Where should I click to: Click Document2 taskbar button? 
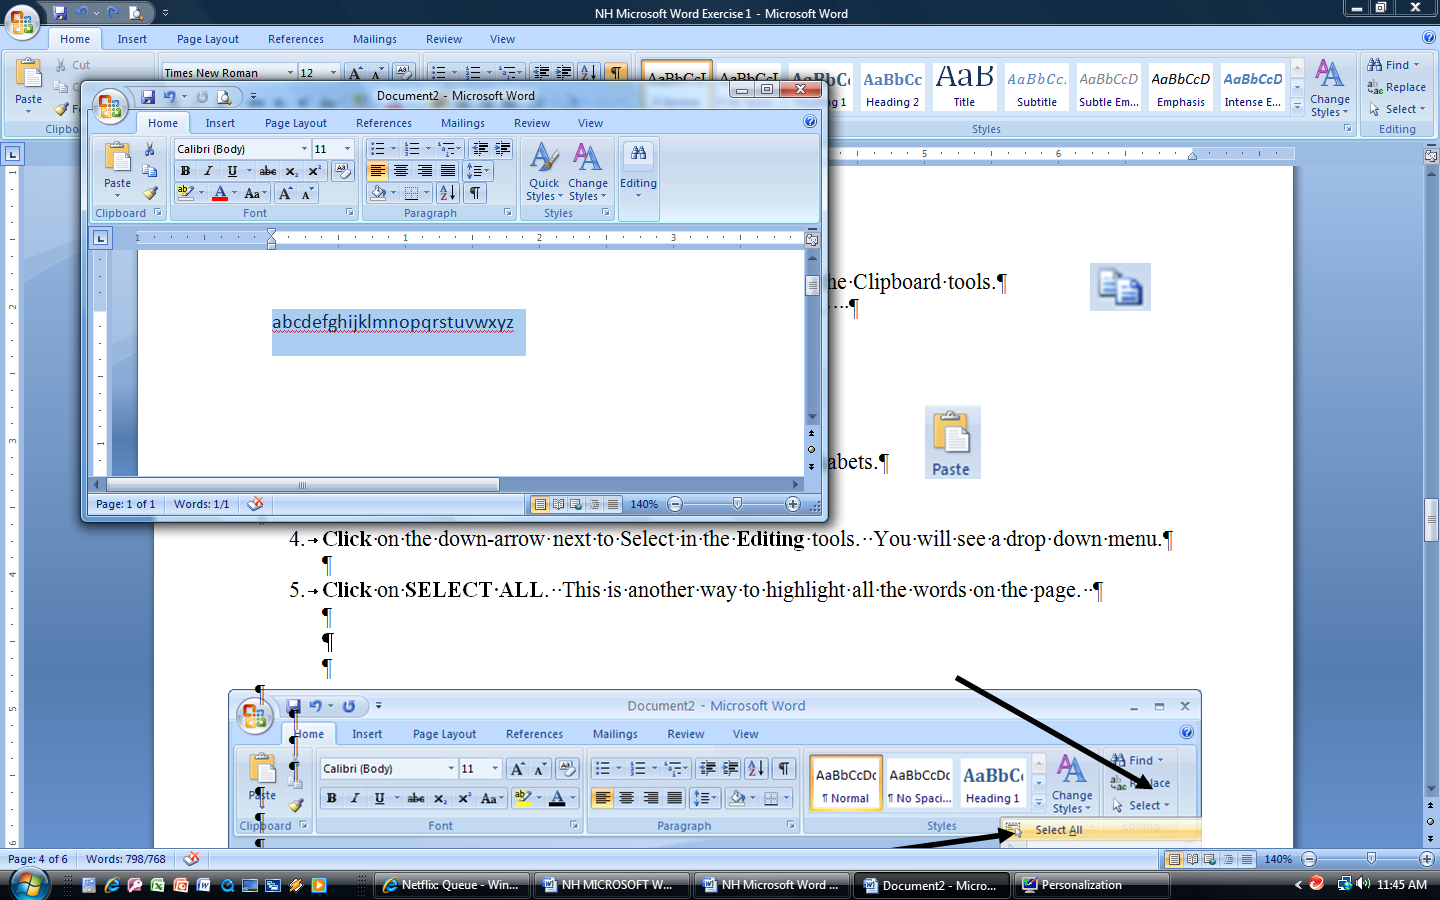pyautogui.click(x=931, y=885)
